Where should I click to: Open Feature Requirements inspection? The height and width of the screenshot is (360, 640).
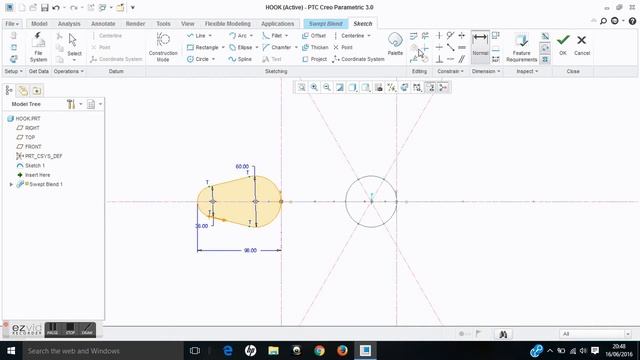point(521,47)
